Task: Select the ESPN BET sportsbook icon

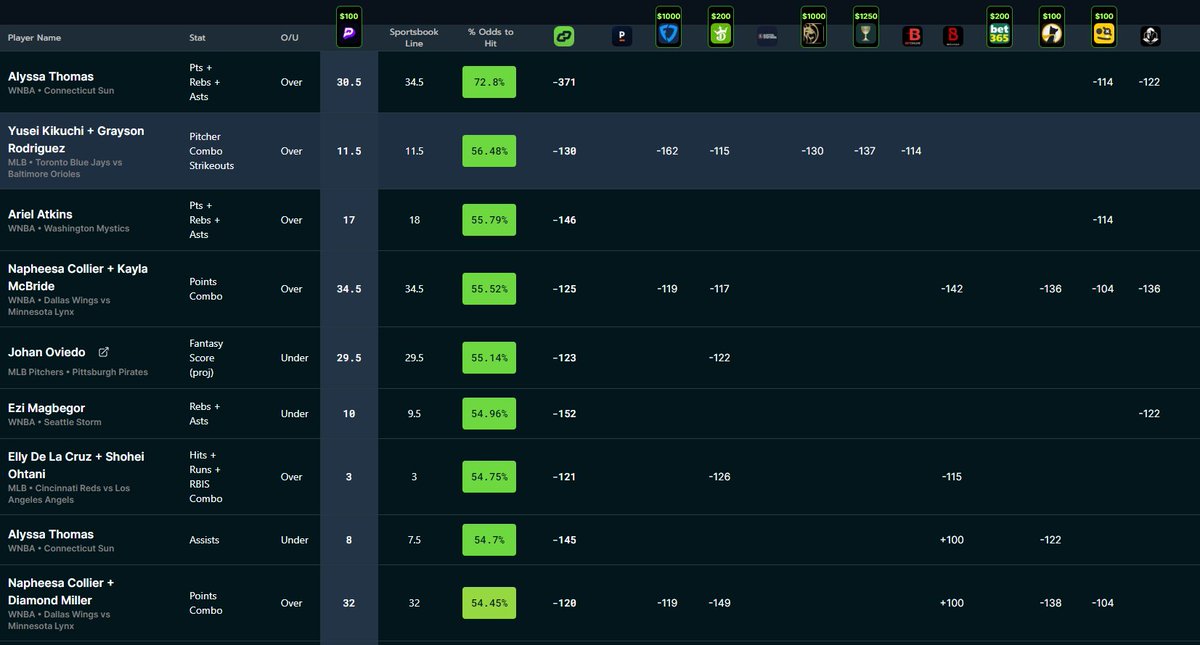Action: (x=766, y=35)
